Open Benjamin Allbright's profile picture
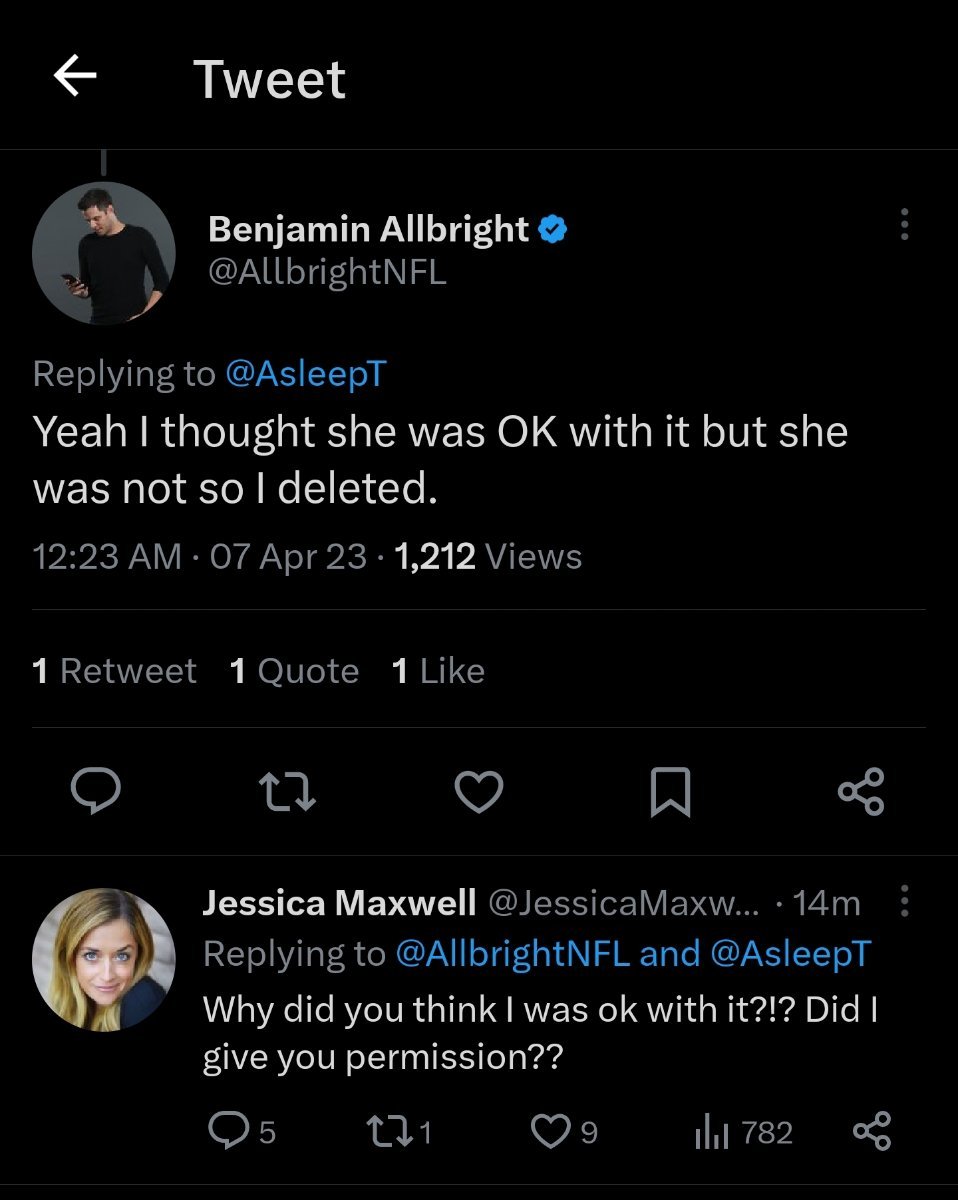 click(104, 253)
